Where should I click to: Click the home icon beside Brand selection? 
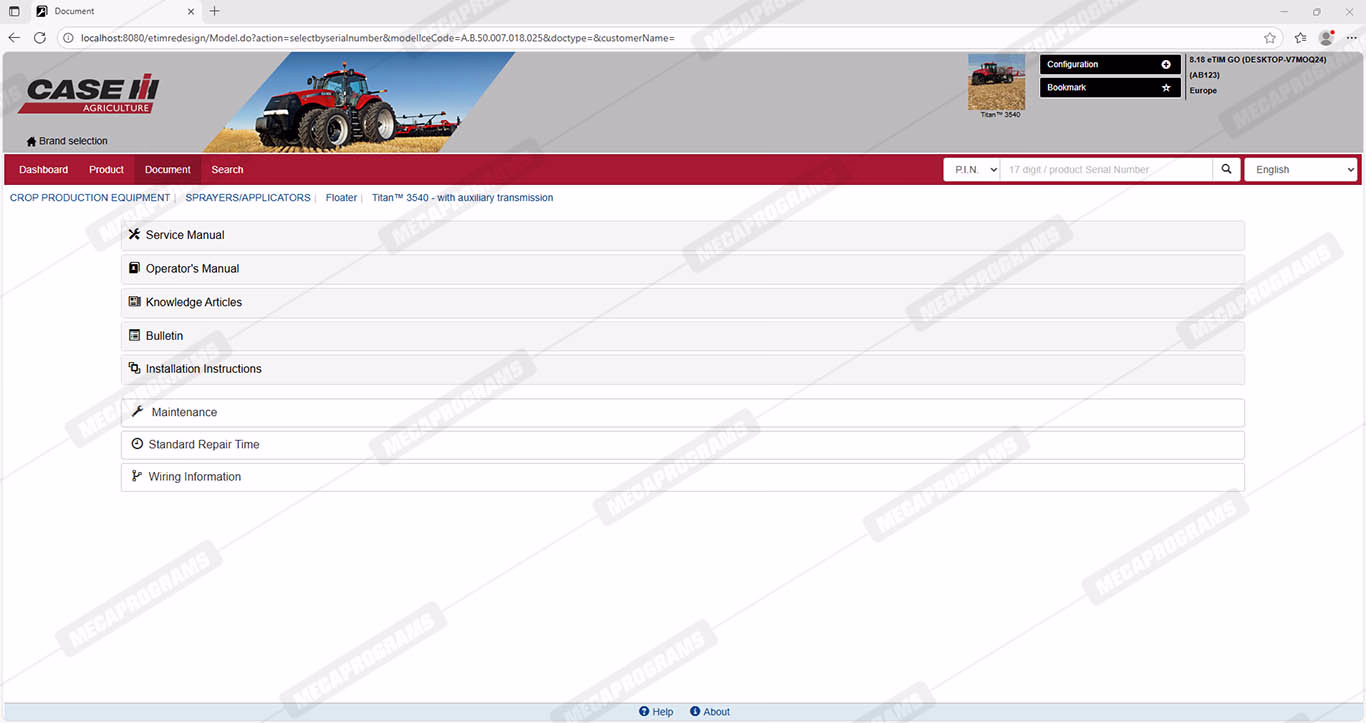pyautogui.click(x=31, y=142)
